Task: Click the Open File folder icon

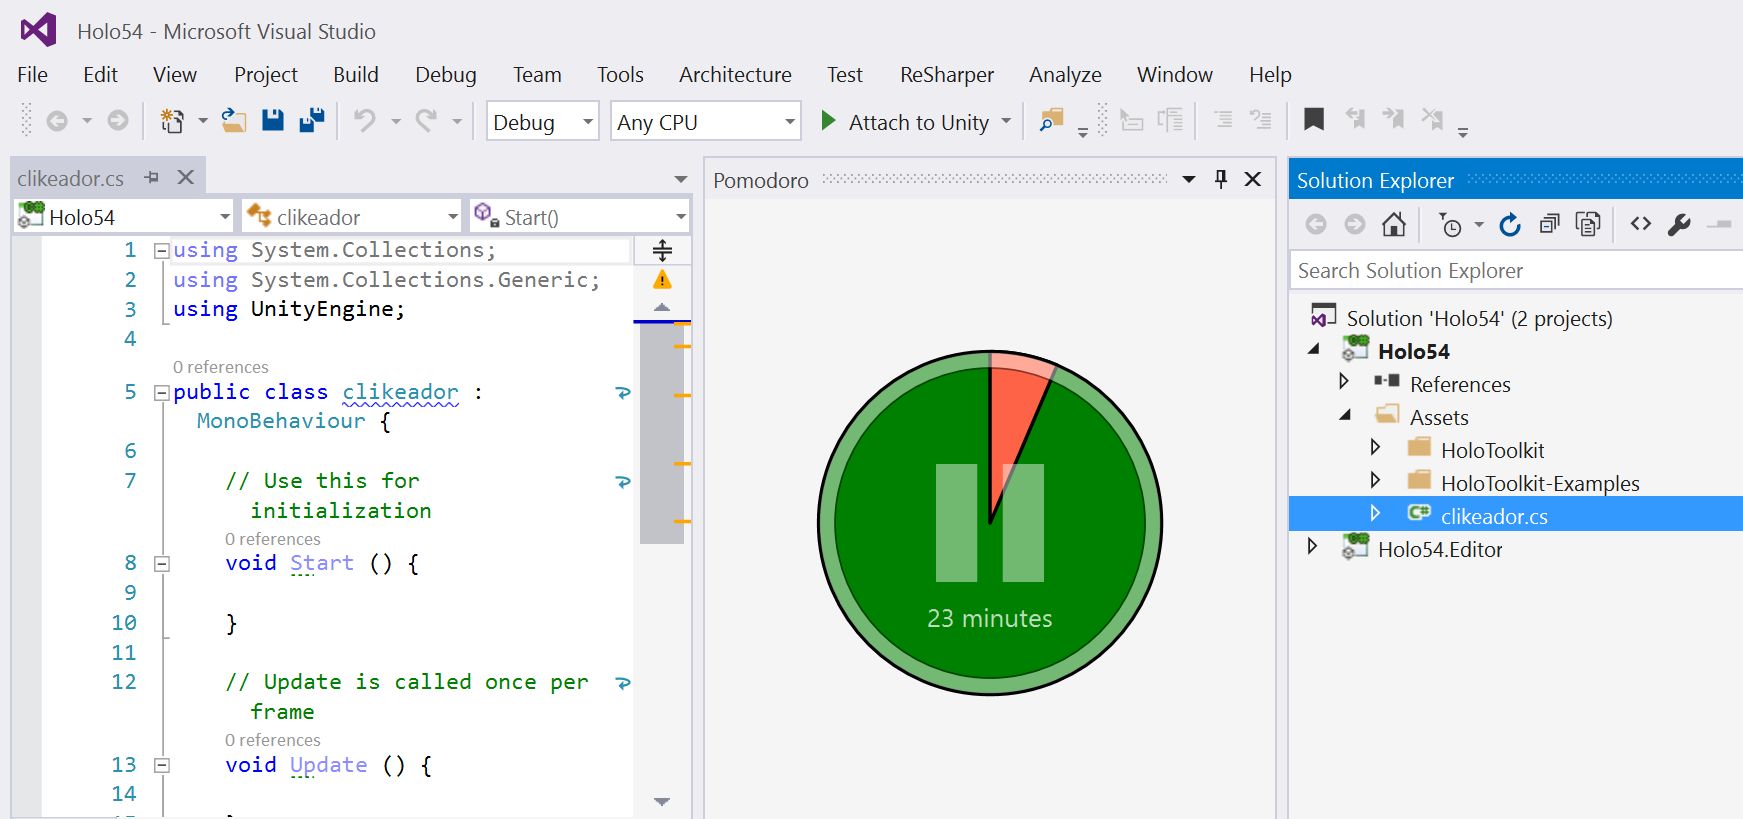Action: click(x=234, y=121)
